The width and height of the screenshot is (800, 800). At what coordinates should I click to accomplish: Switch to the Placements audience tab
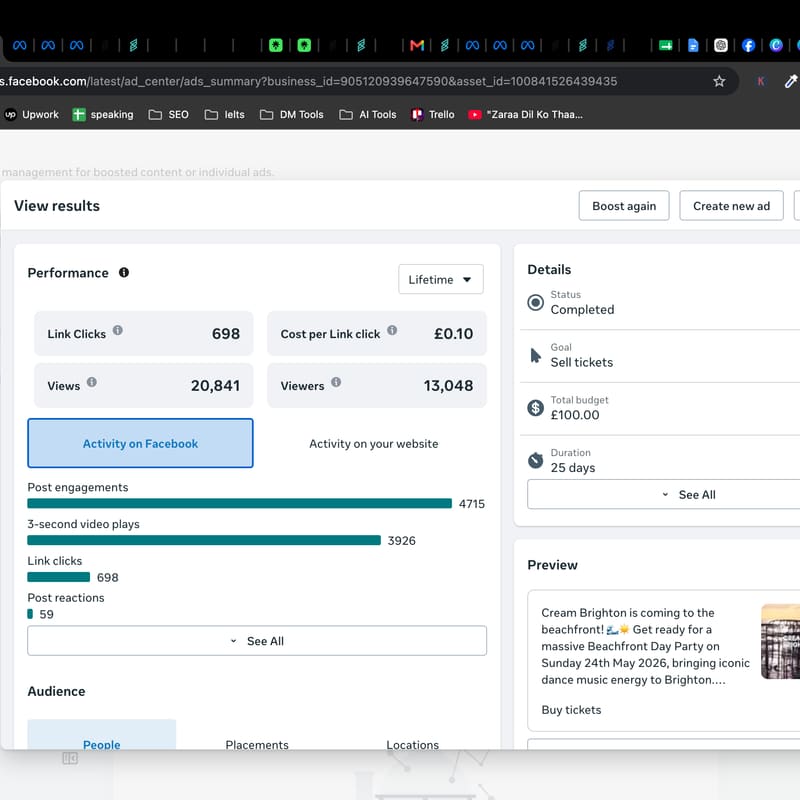point(257,744)
